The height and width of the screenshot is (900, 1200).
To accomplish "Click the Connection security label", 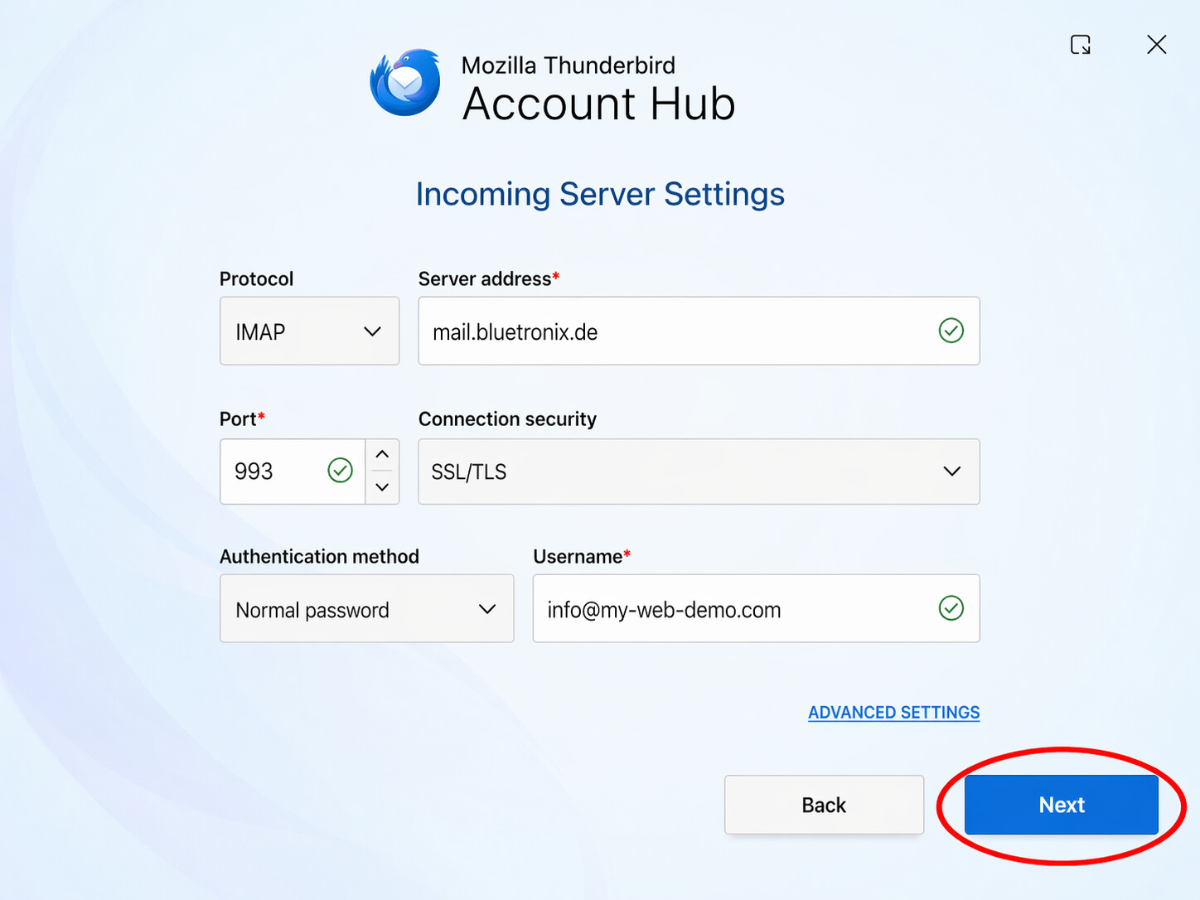I will coord(507,419).
